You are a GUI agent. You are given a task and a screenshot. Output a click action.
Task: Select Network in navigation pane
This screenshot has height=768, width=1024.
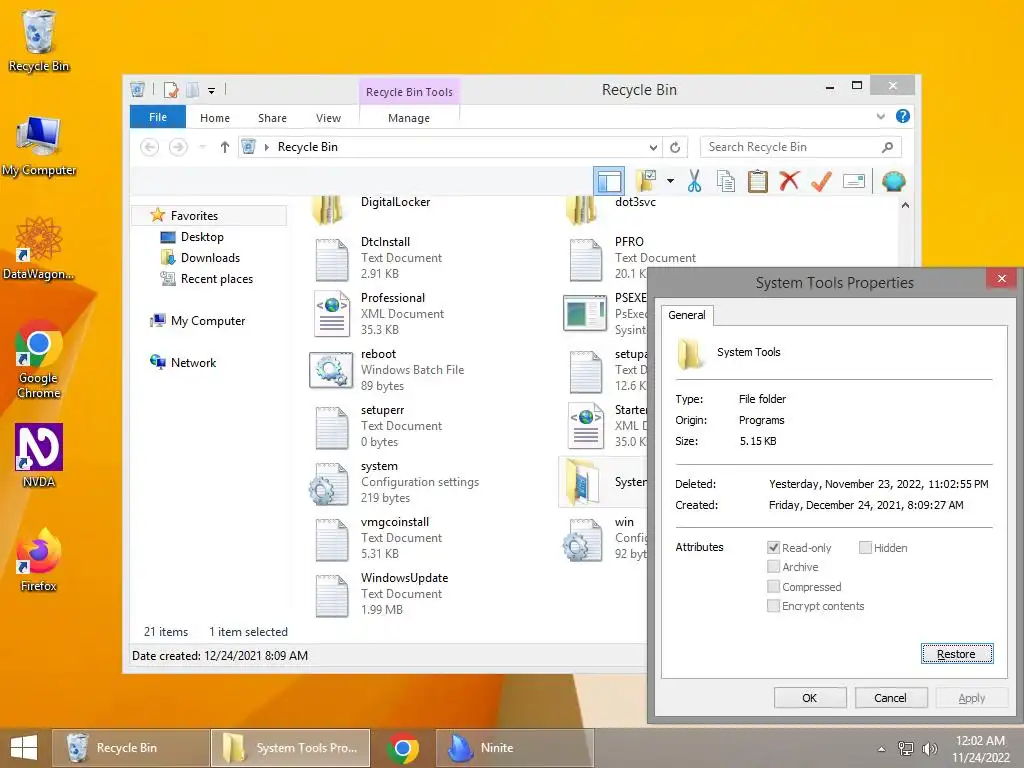pyautogui.click(x=193, y=362)
